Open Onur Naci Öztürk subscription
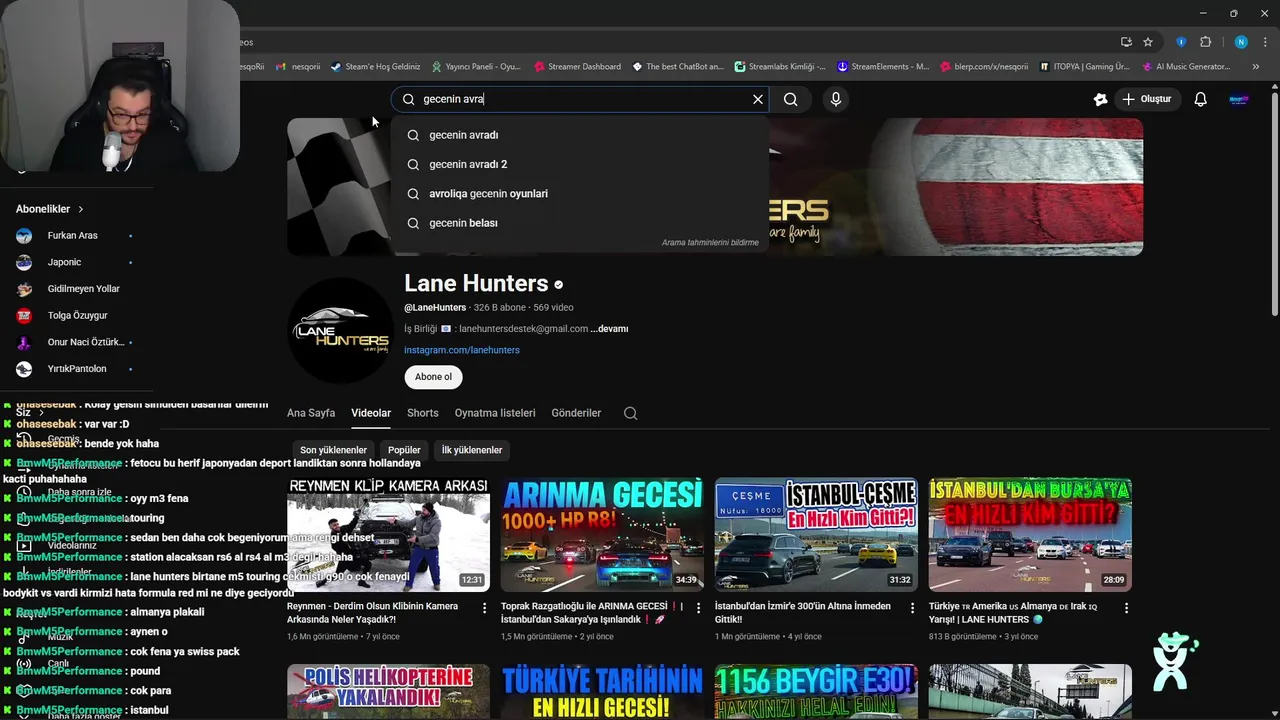Image resolution: width=1280 pixels, height=720 pixels. (x=75, y=342)
